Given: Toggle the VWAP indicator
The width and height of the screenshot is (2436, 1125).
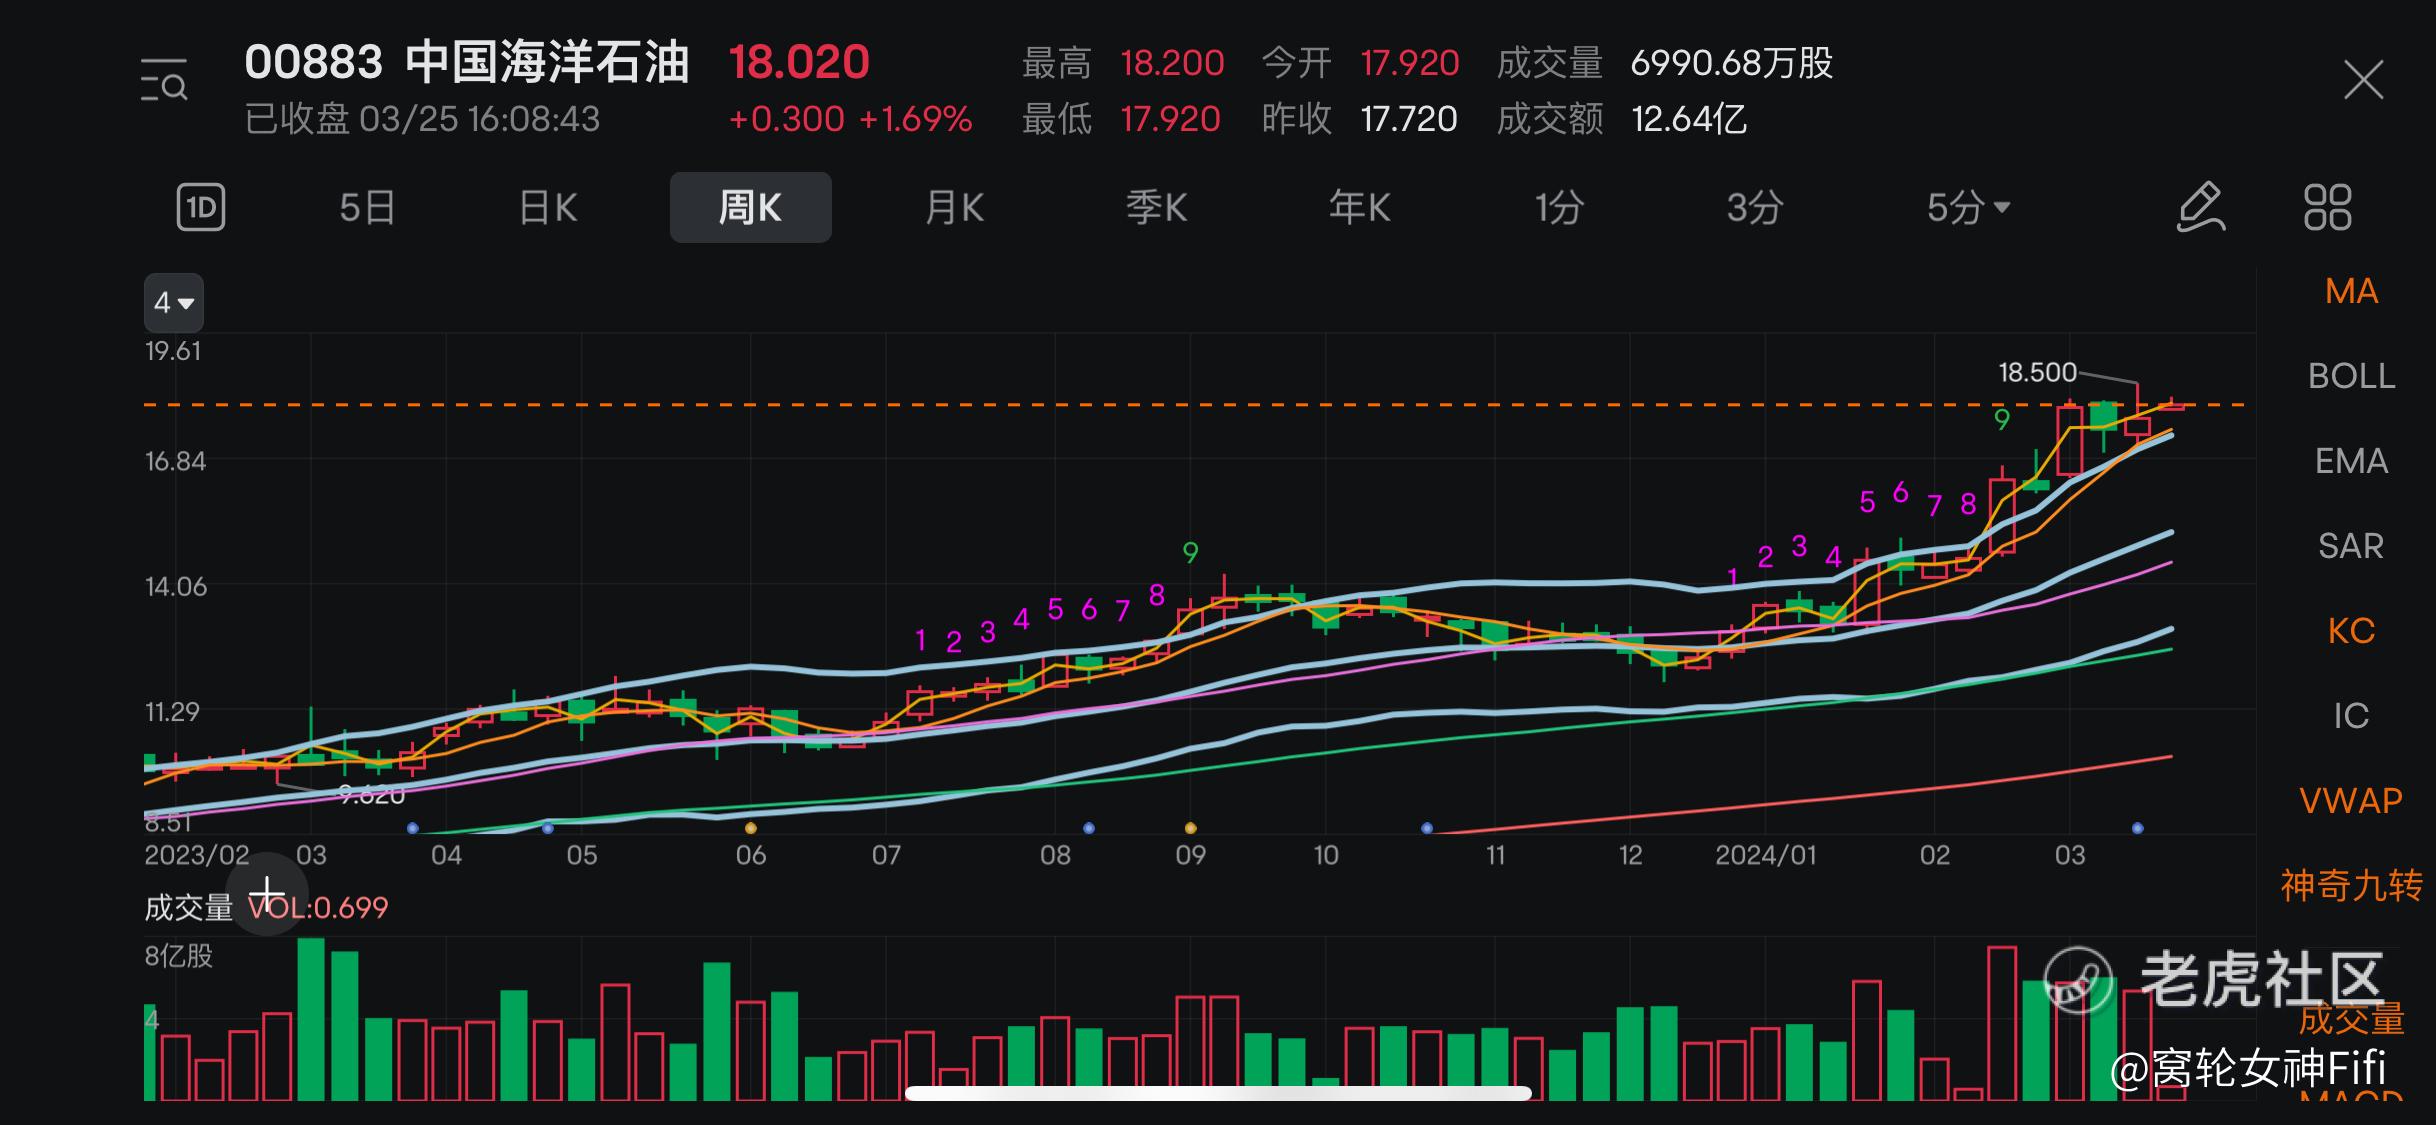Looking at the screenshot, I should click(2351, 801).
